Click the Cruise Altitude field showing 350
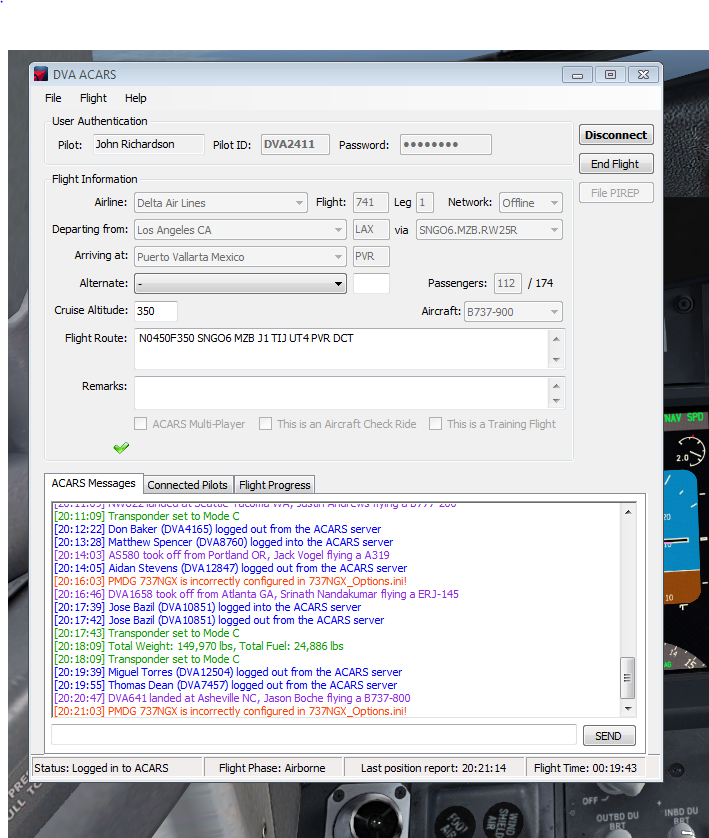Viewport: 709px width, 838px height. click(155, 311)
